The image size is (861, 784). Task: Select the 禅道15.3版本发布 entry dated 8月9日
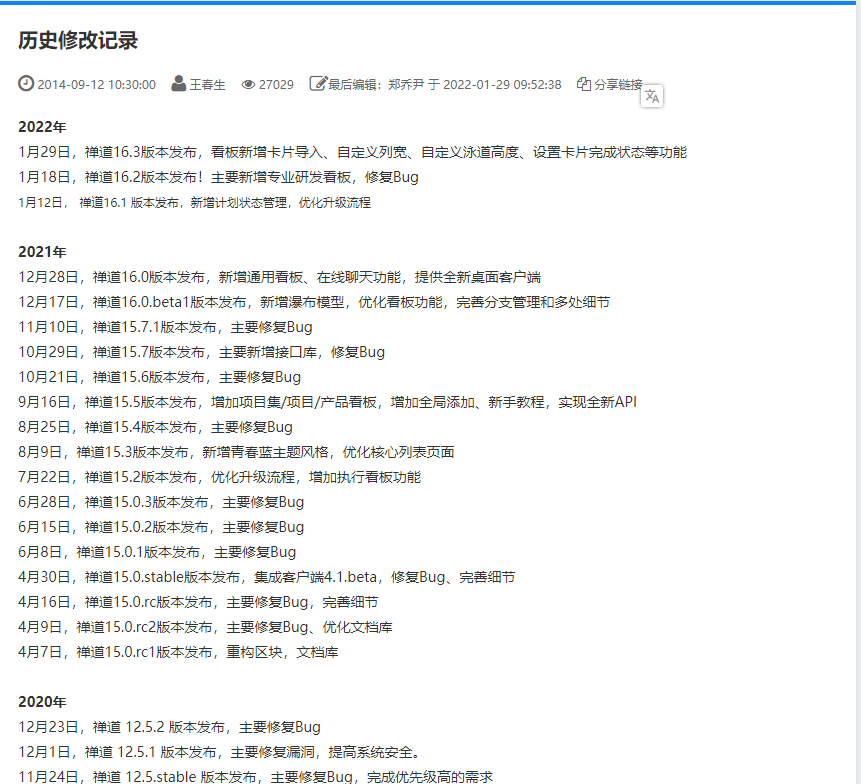click(x=236, y=452)
